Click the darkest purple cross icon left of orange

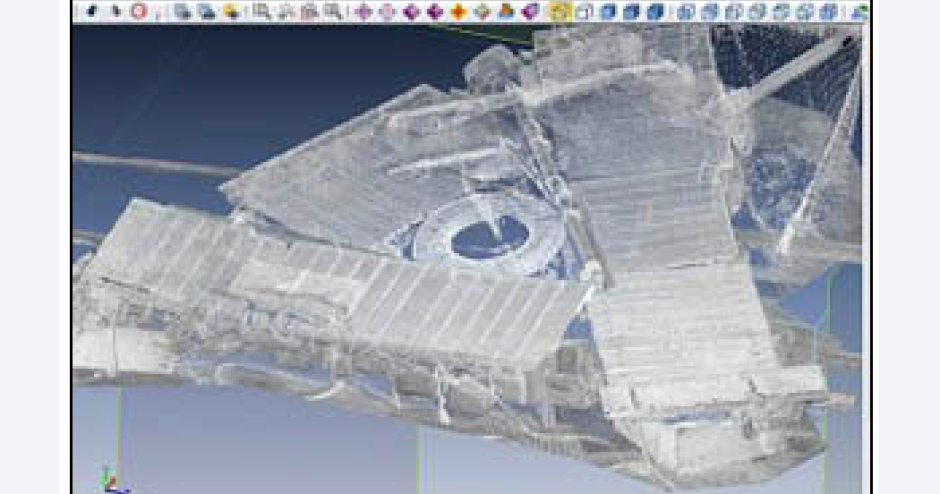(x=435, y=11)
